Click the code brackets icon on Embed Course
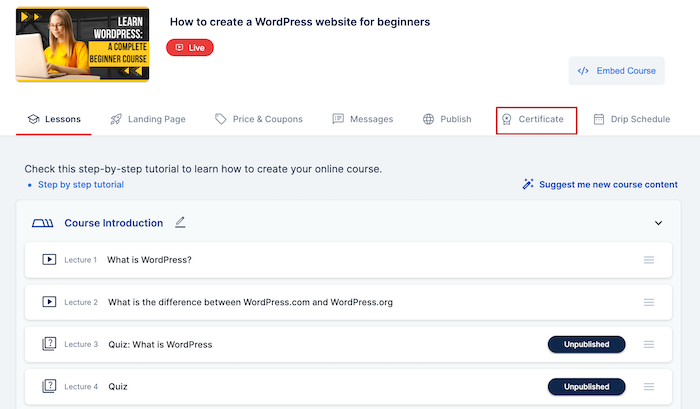 pos(583,71)
